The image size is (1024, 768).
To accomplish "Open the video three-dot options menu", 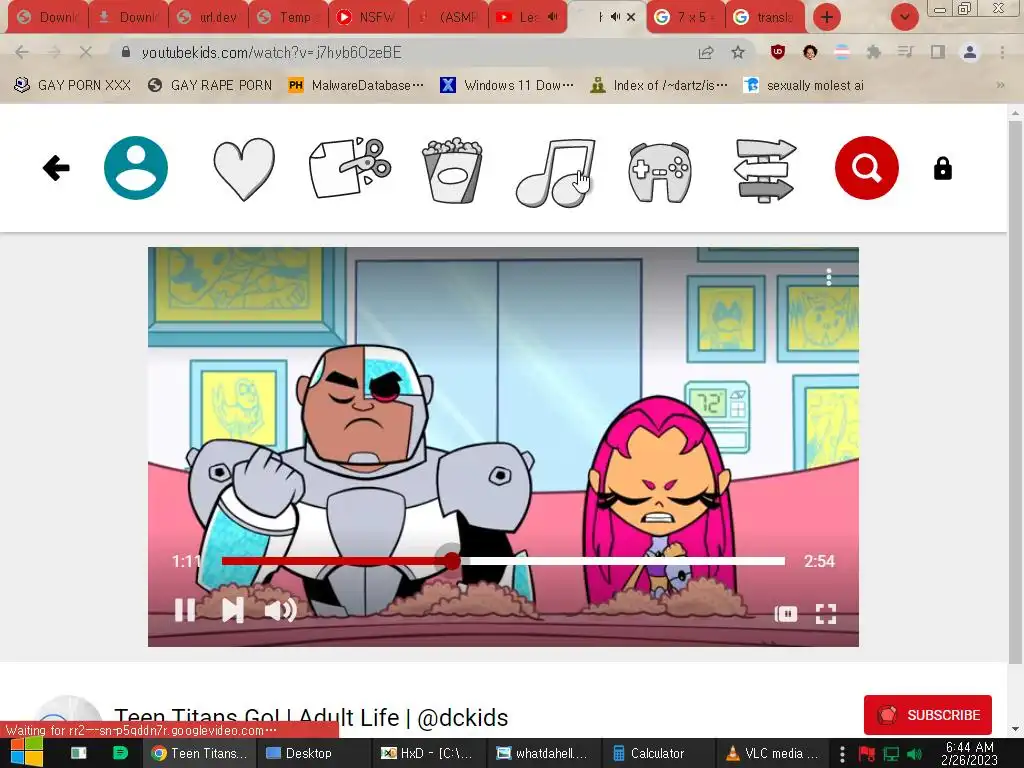I will [829, 277].
